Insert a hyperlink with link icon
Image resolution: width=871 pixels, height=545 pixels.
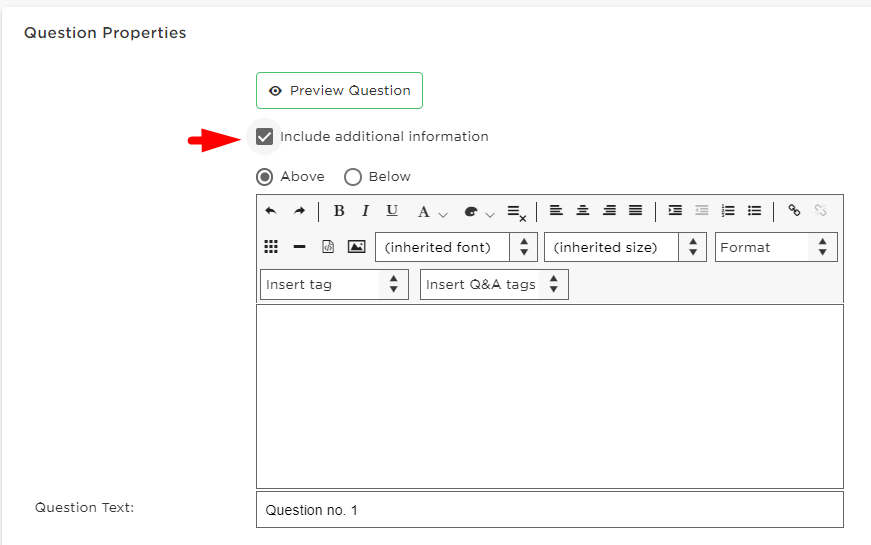[794, 210]
